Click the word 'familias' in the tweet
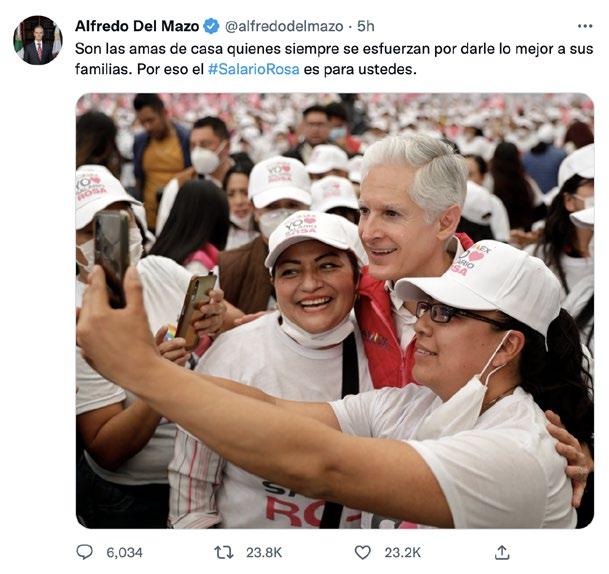The image size is (609, 574). (x=103, y=69)
